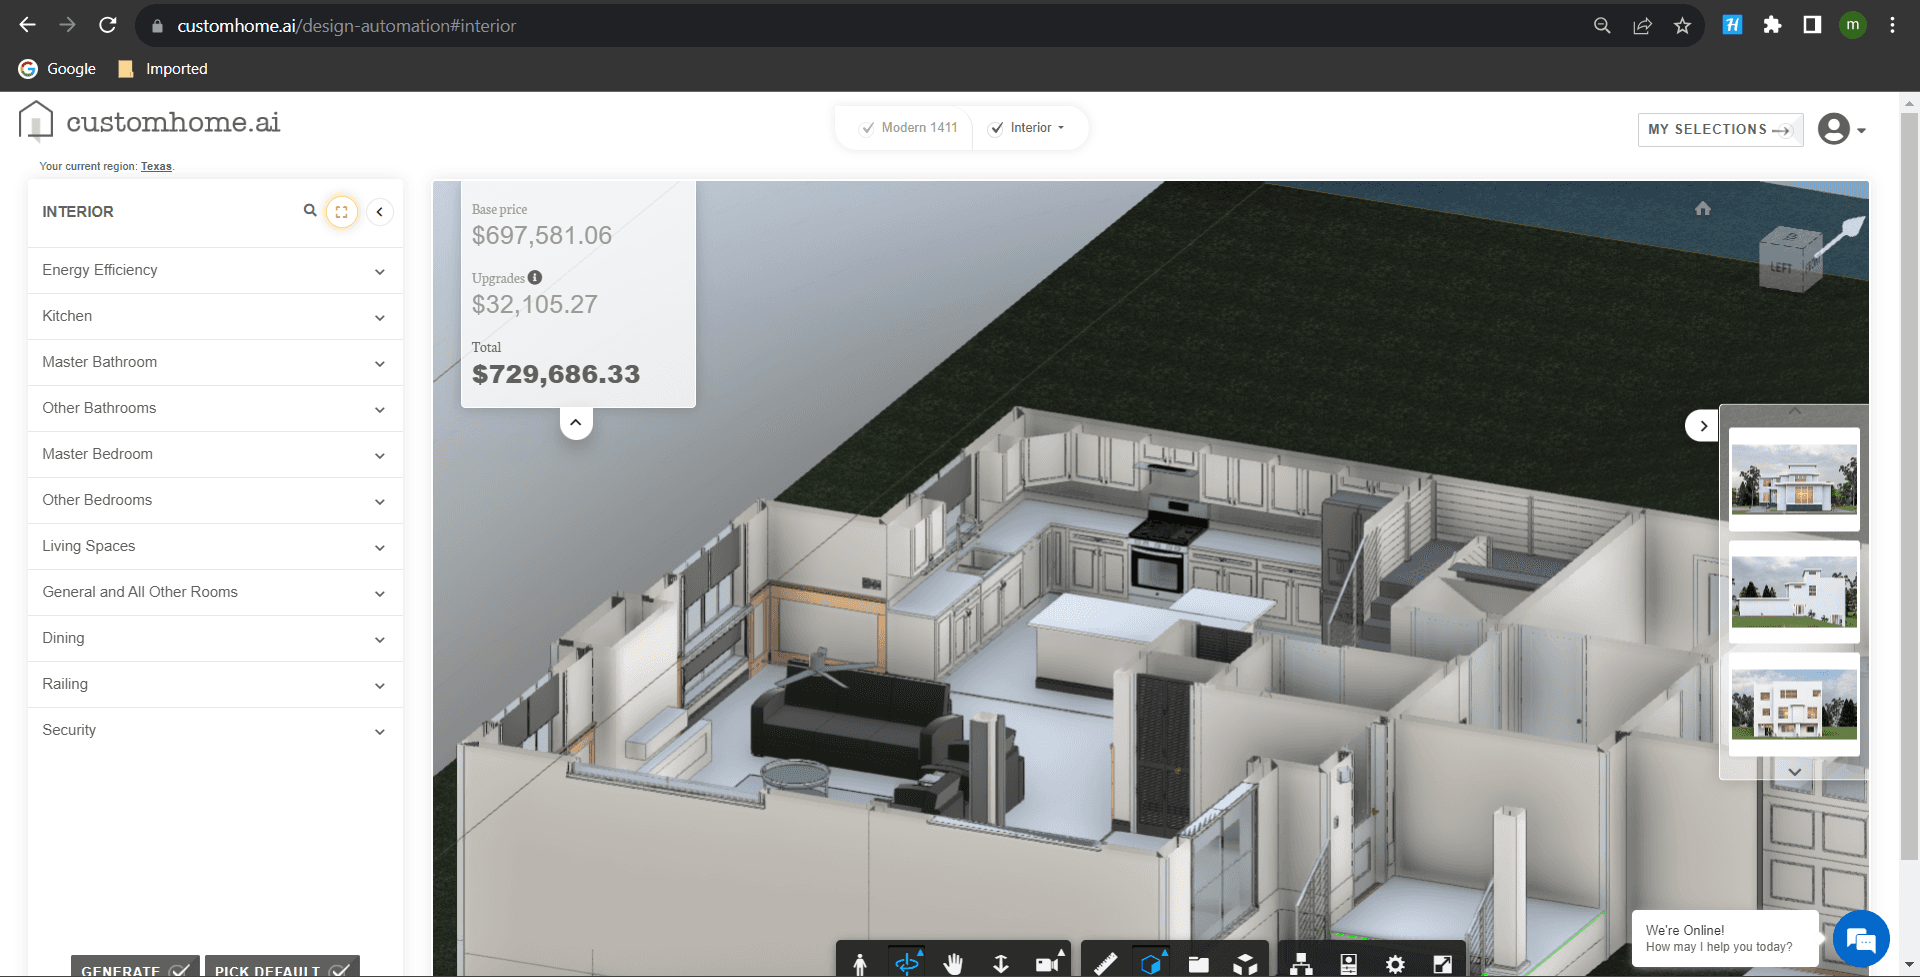Expand the Master Bedroom section

[215, 454]
